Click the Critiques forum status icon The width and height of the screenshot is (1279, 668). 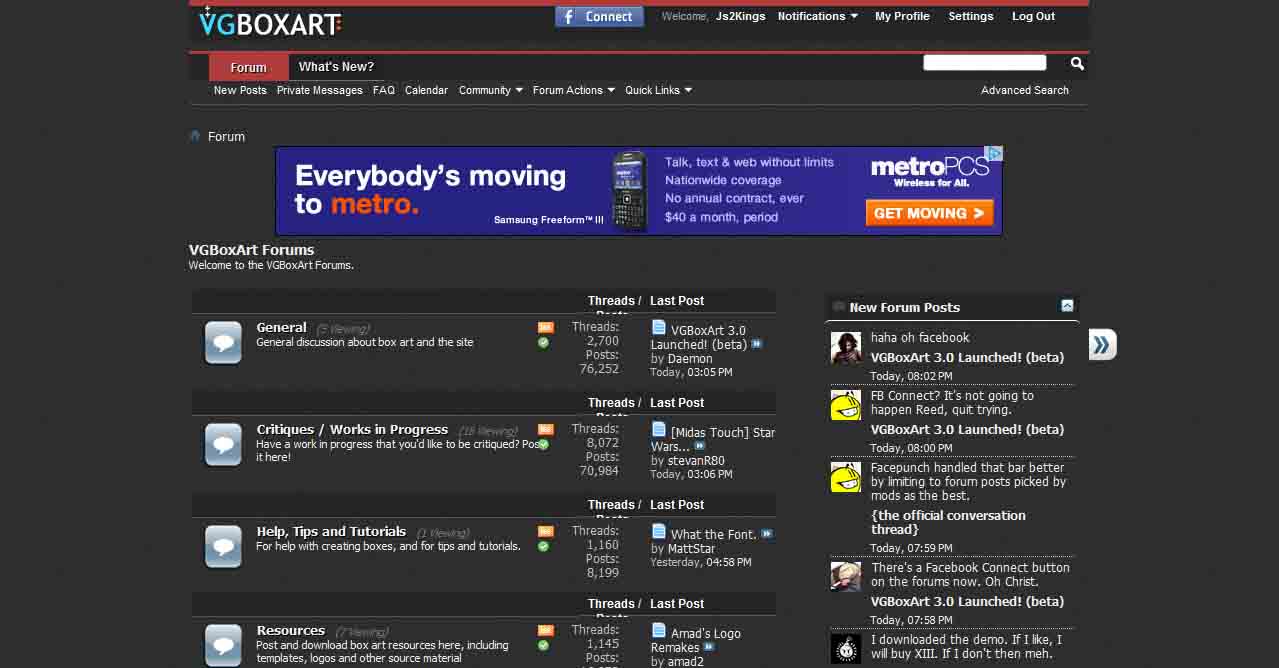point(223,444)
